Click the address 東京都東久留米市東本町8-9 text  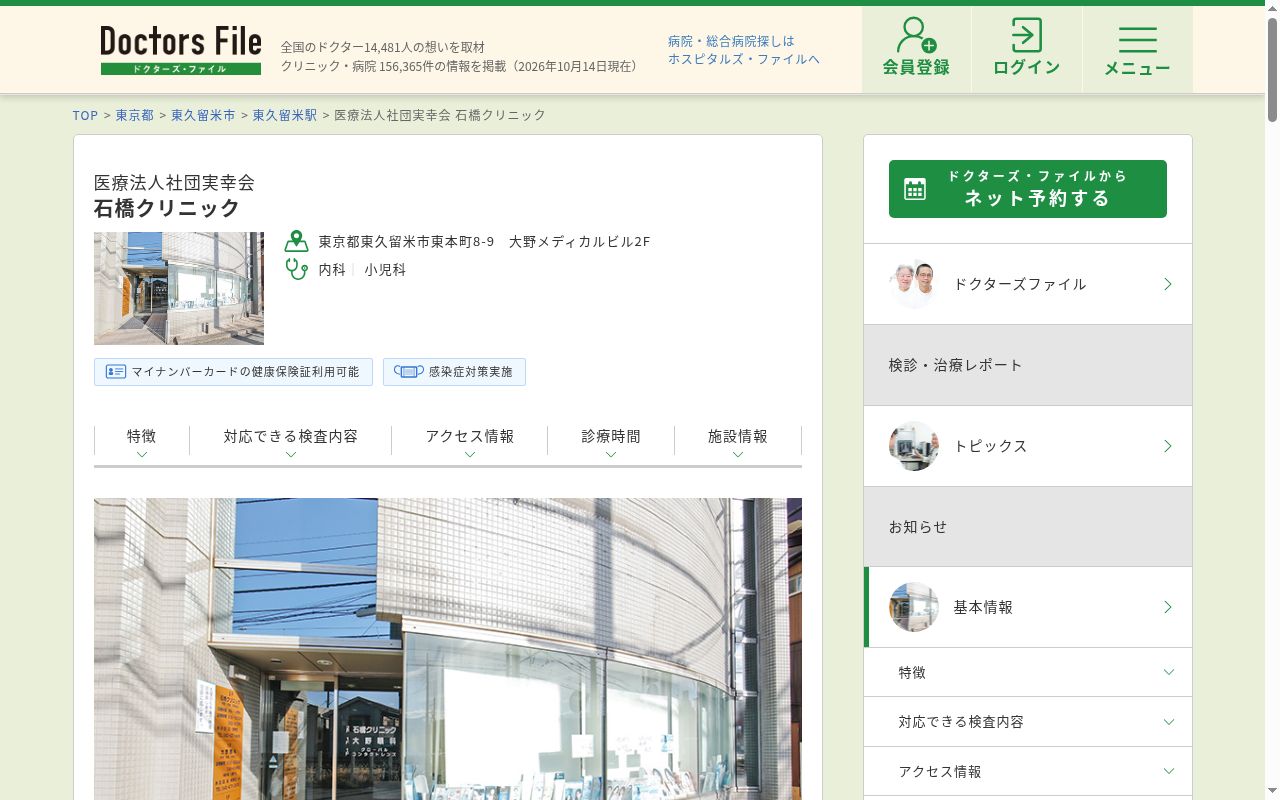[407, 241]
